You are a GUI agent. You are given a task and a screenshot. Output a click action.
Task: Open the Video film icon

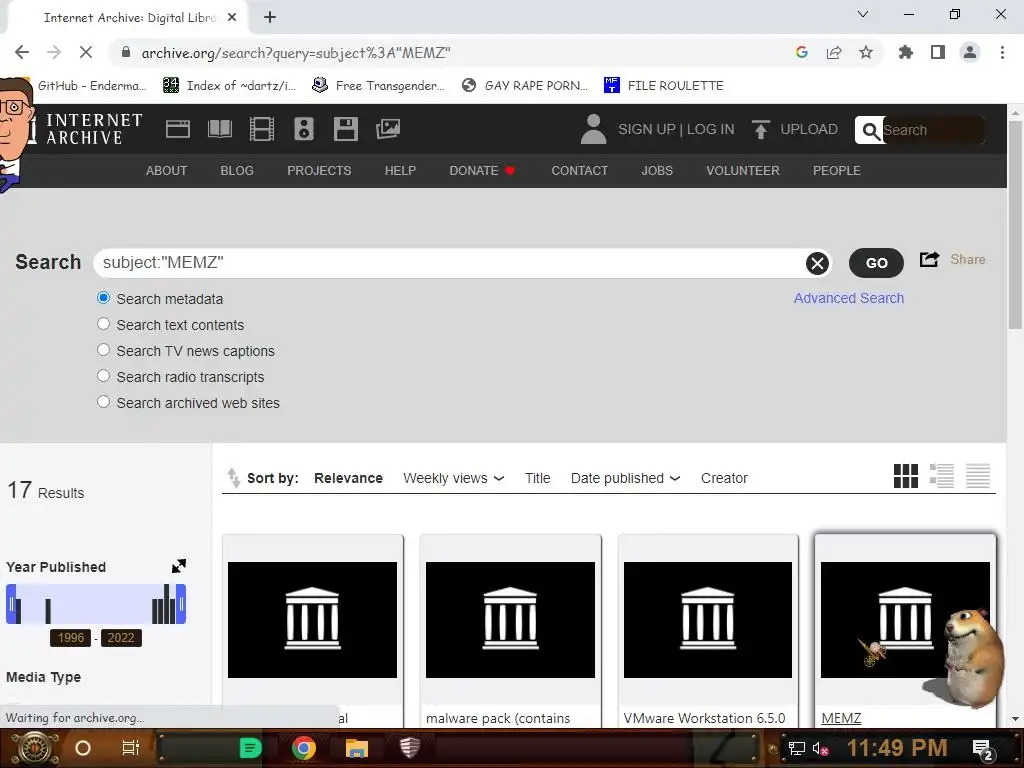coord(262,129)
